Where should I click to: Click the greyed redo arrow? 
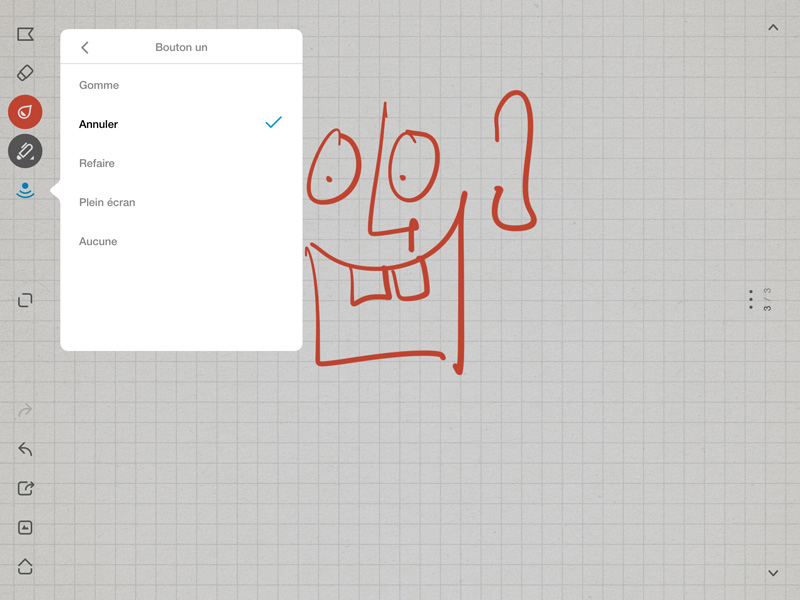[x=25, y=410]
